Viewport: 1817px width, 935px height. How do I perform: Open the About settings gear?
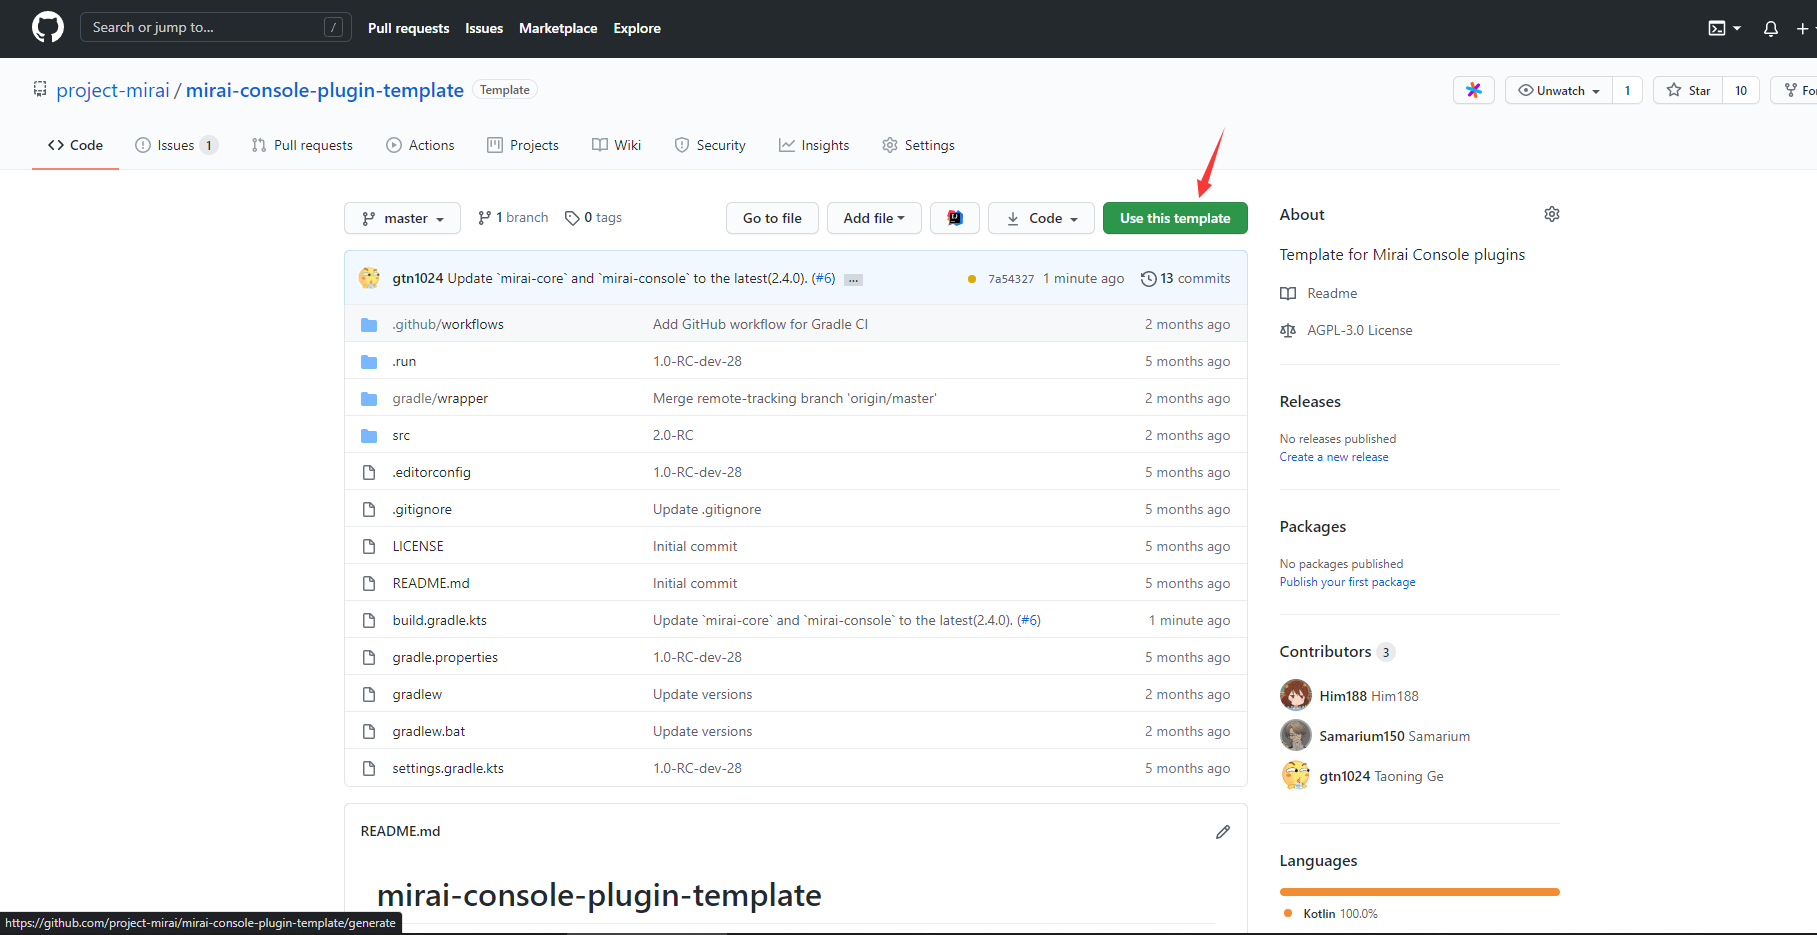pyautogui.click(x=1551, y=214)
